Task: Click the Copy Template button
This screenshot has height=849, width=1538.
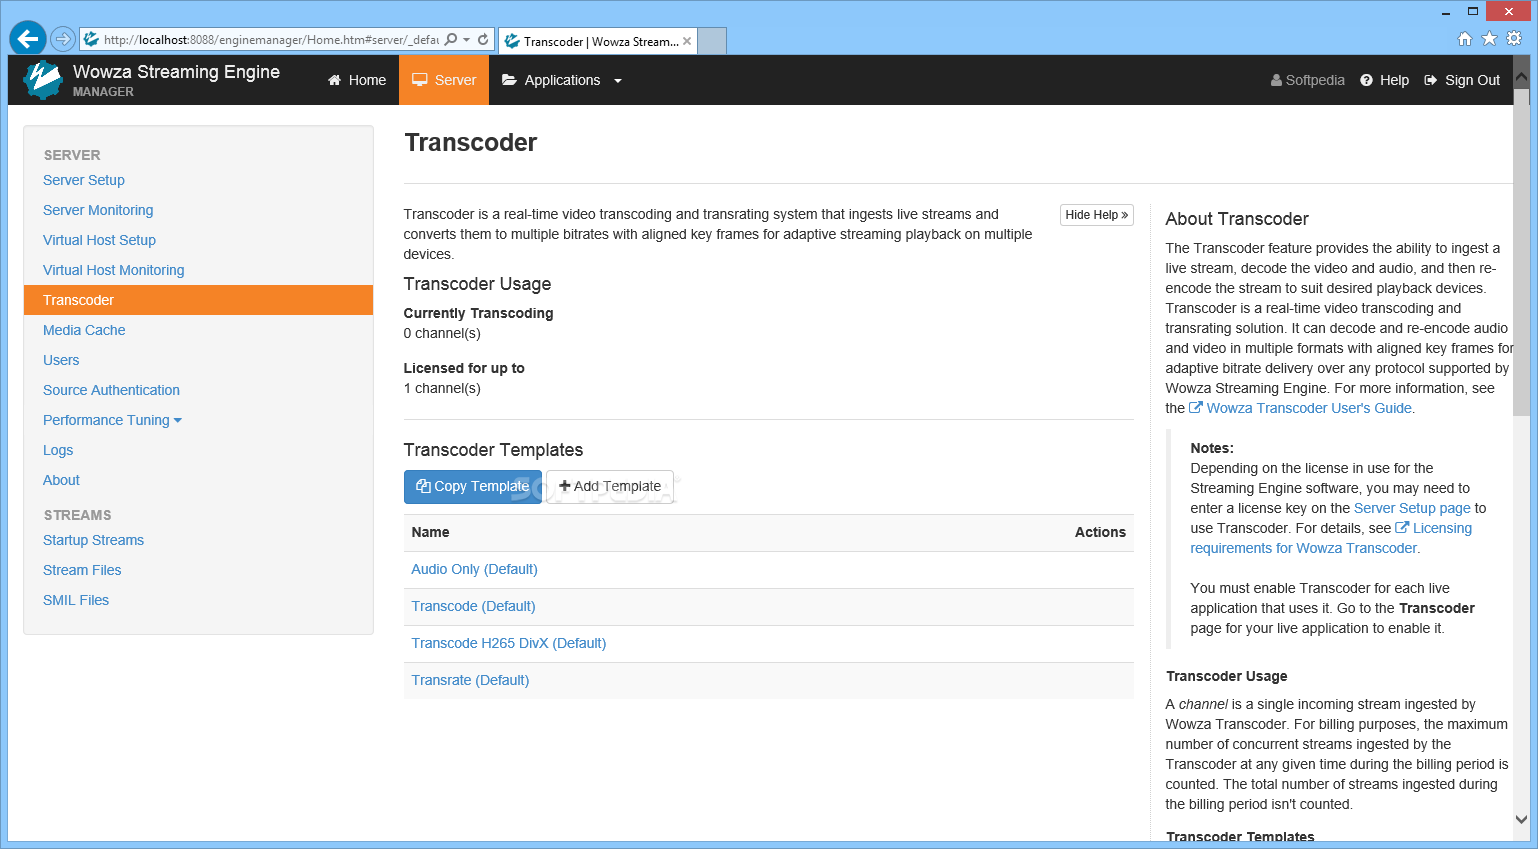Action: 473,487
